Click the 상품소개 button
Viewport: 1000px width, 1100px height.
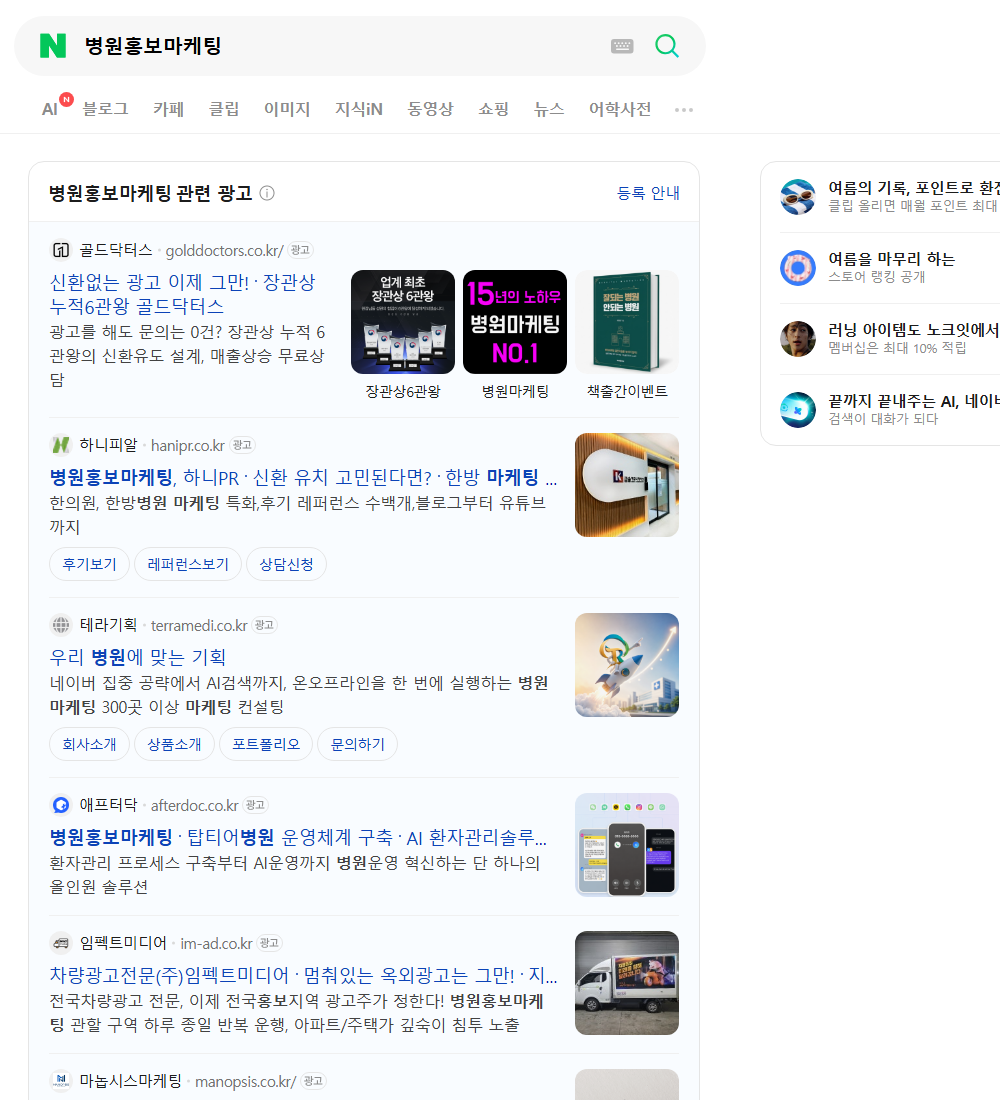(174, 744)
